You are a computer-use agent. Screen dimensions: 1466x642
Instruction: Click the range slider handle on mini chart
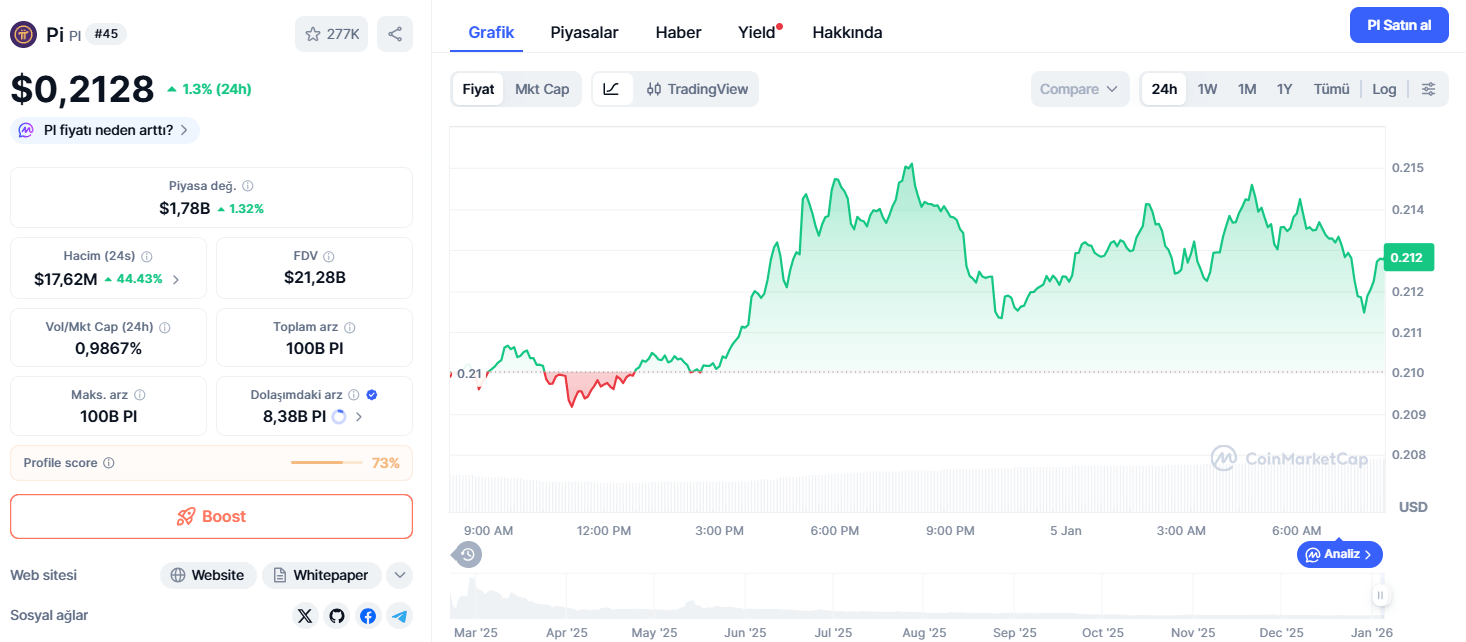1380,596
